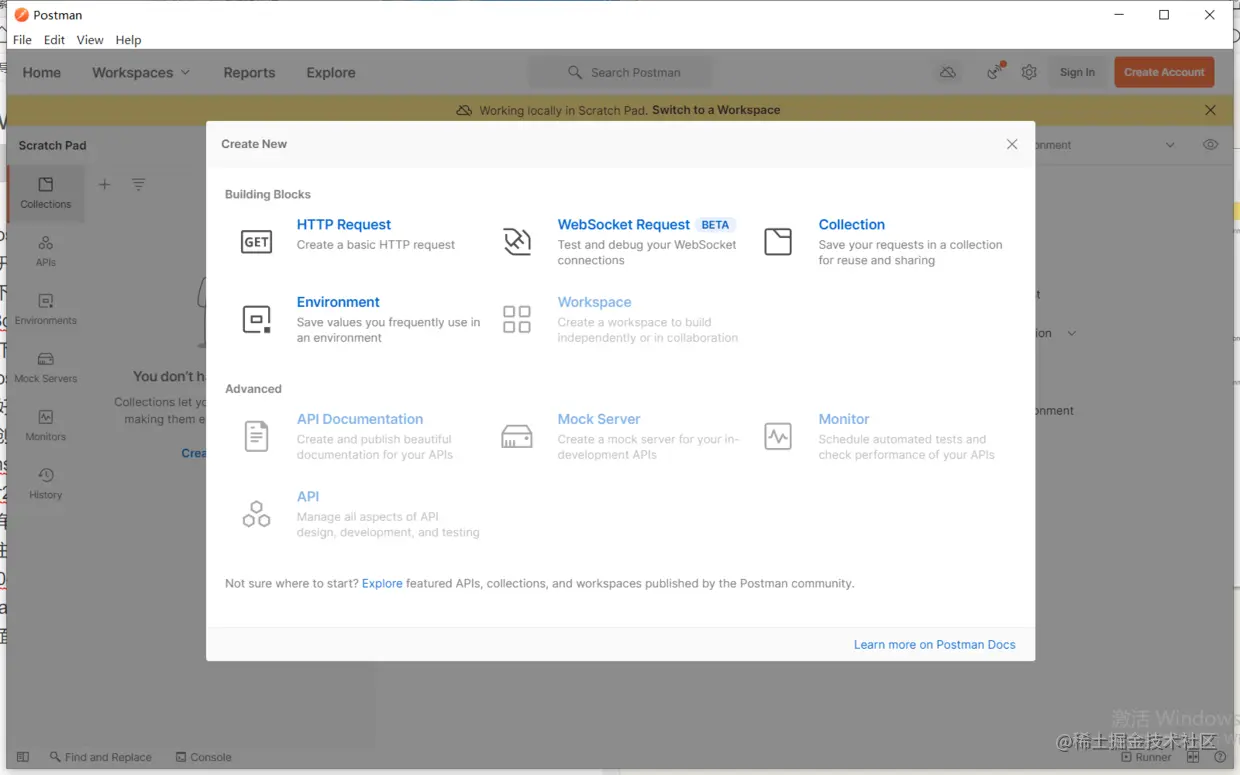Open Mock Servers in the sidebar
Image resolution: width=1240 pixels, height=775 pixels.
46,367
